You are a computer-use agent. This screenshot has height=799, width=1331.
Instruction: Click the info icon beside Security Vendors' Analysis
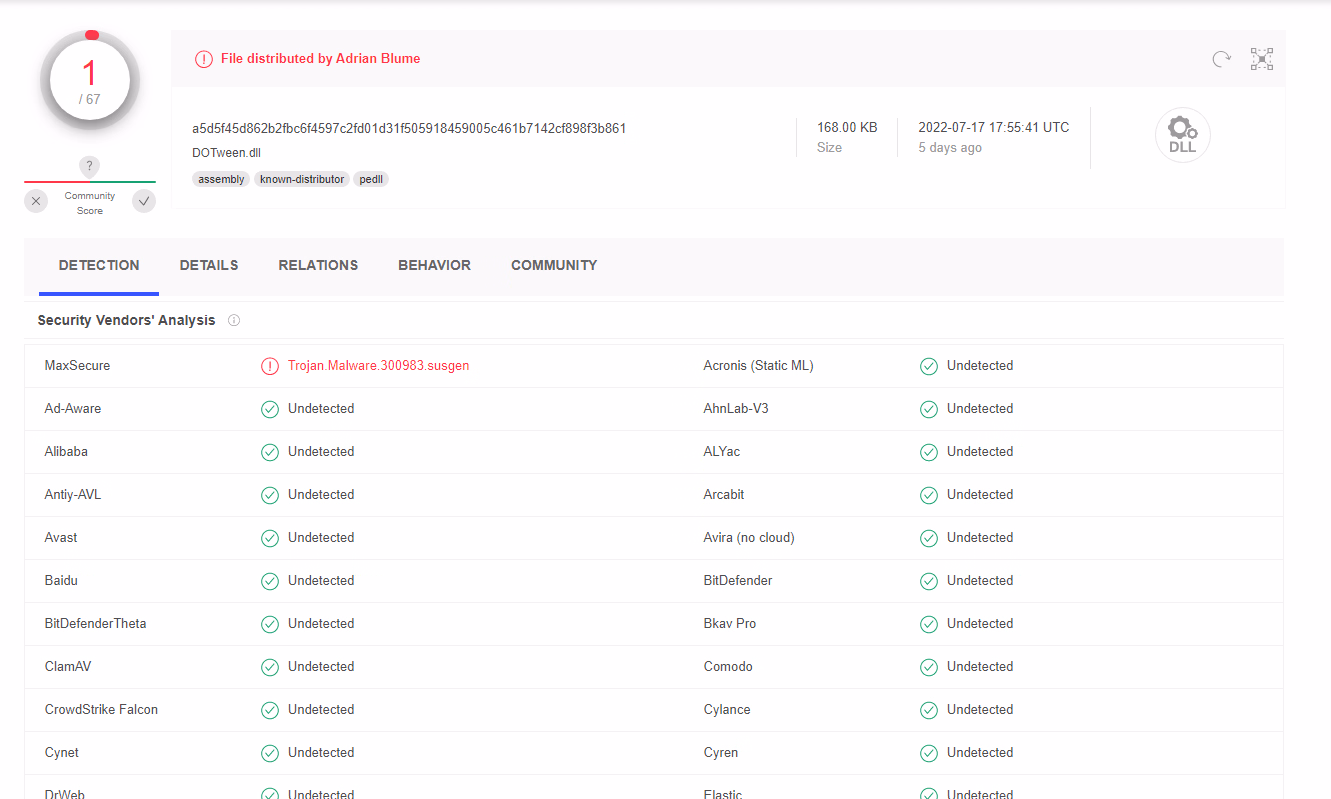point(234,321)
